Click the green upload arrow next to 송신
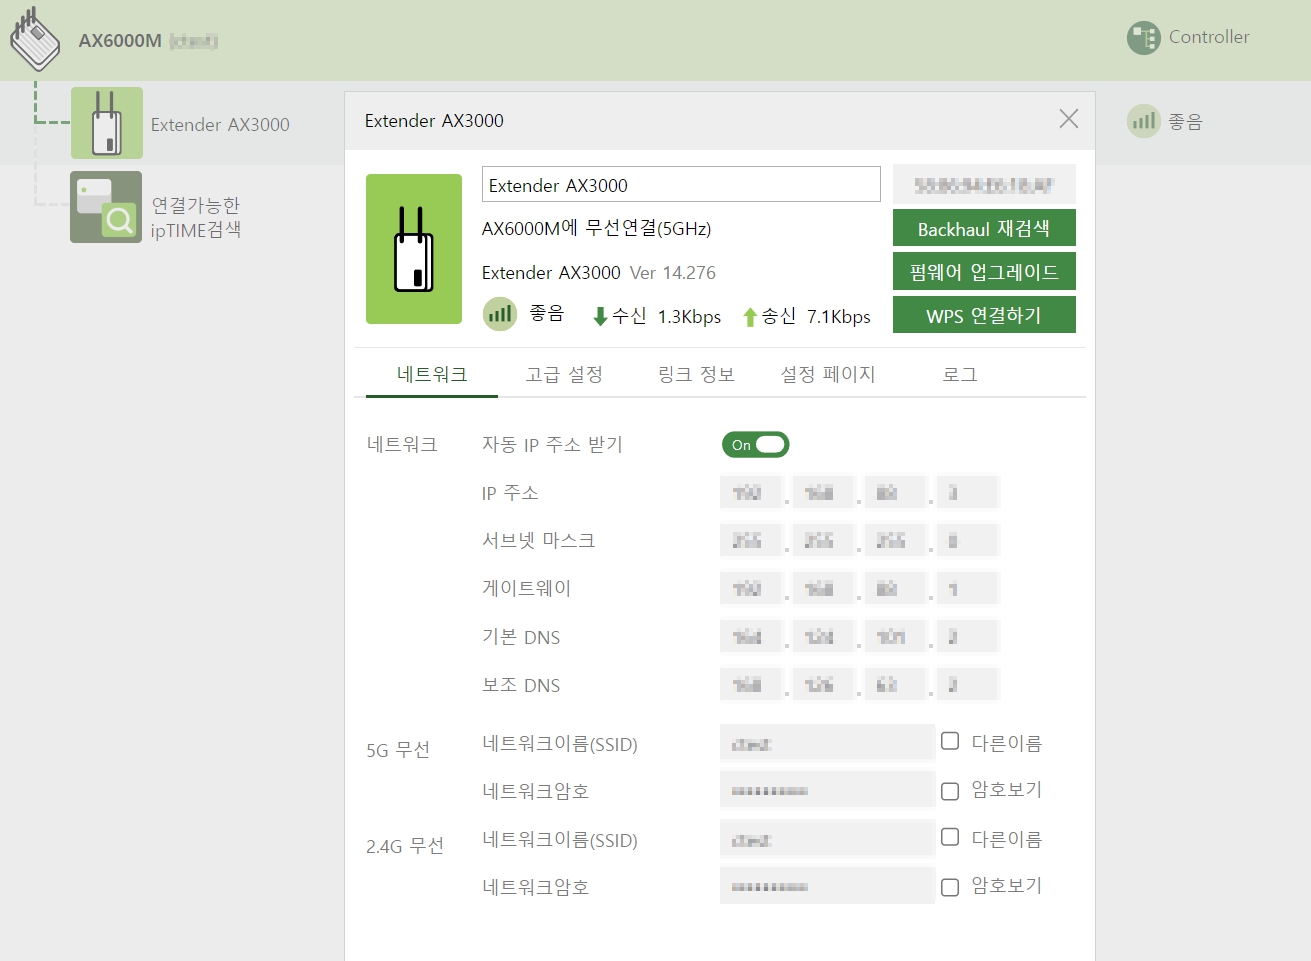This screenshot has width=1311, height=961. [x=750, y=317]
